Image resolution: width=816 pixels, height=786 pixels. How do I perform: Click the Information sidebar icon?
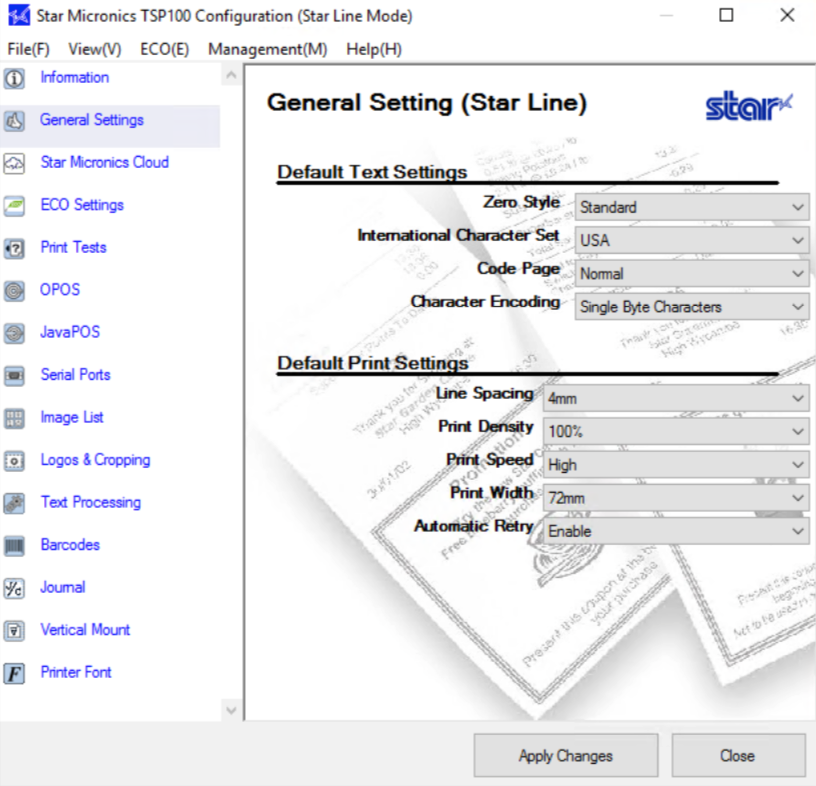[x=14, y=78]
